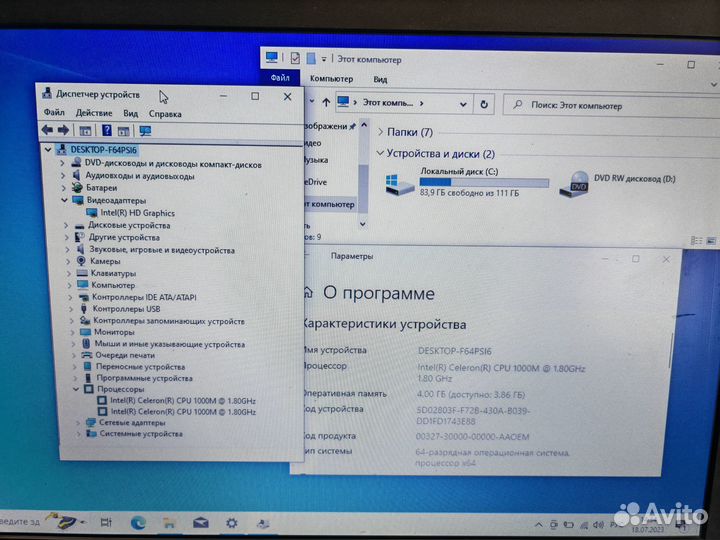Image resolution: width=720 pixels, height=540 pixels.
Task: Switch Explorer to details view icon
Action: [x=696, y=241]
